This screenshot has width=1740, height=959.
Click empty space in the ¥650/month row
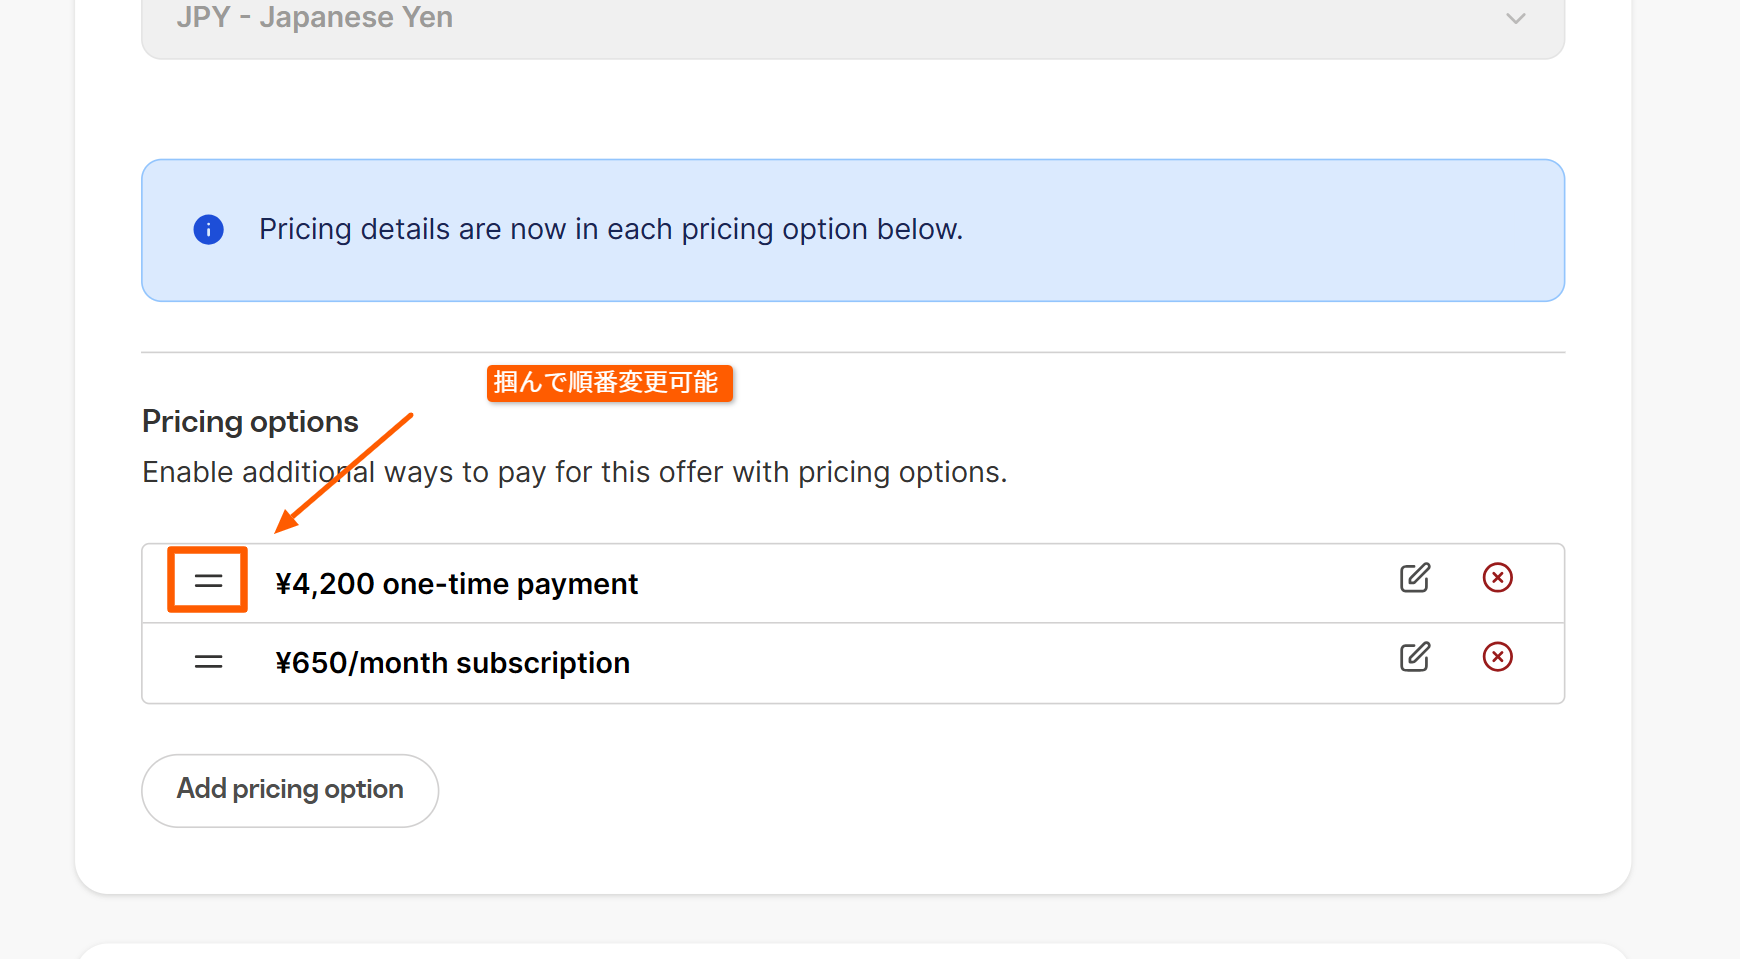[x=1000, y=663]
